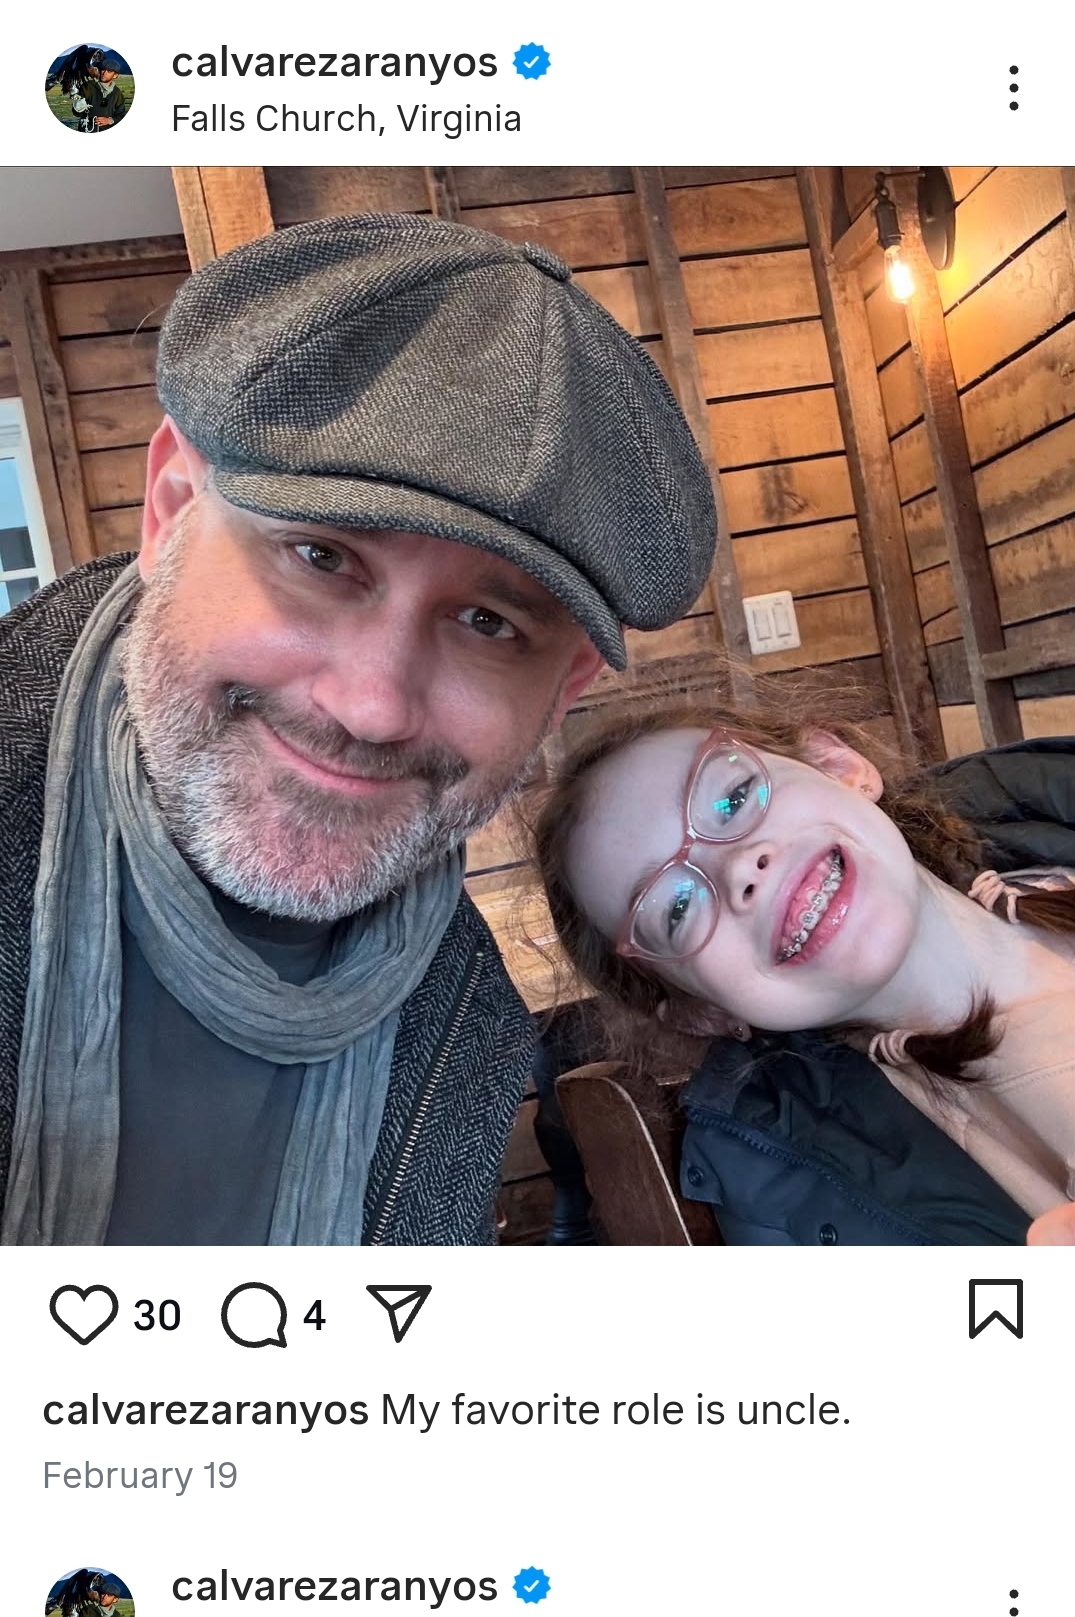Screen dimensions: 1075x1617
Task: Open calvarezaranyos profile from the top header
Action: coord(334,62)
